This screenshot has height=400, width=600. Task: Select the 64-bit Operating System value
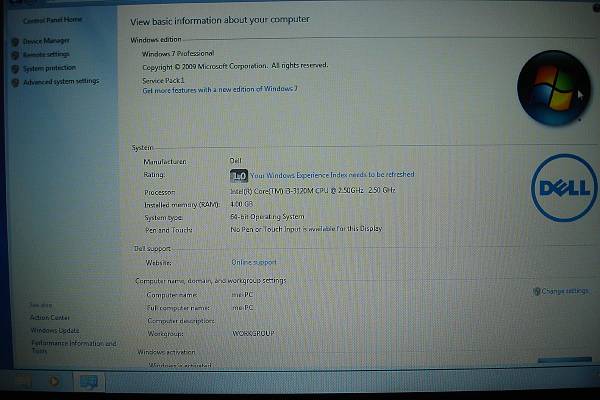pyautogui.click(x=267, y=217)
